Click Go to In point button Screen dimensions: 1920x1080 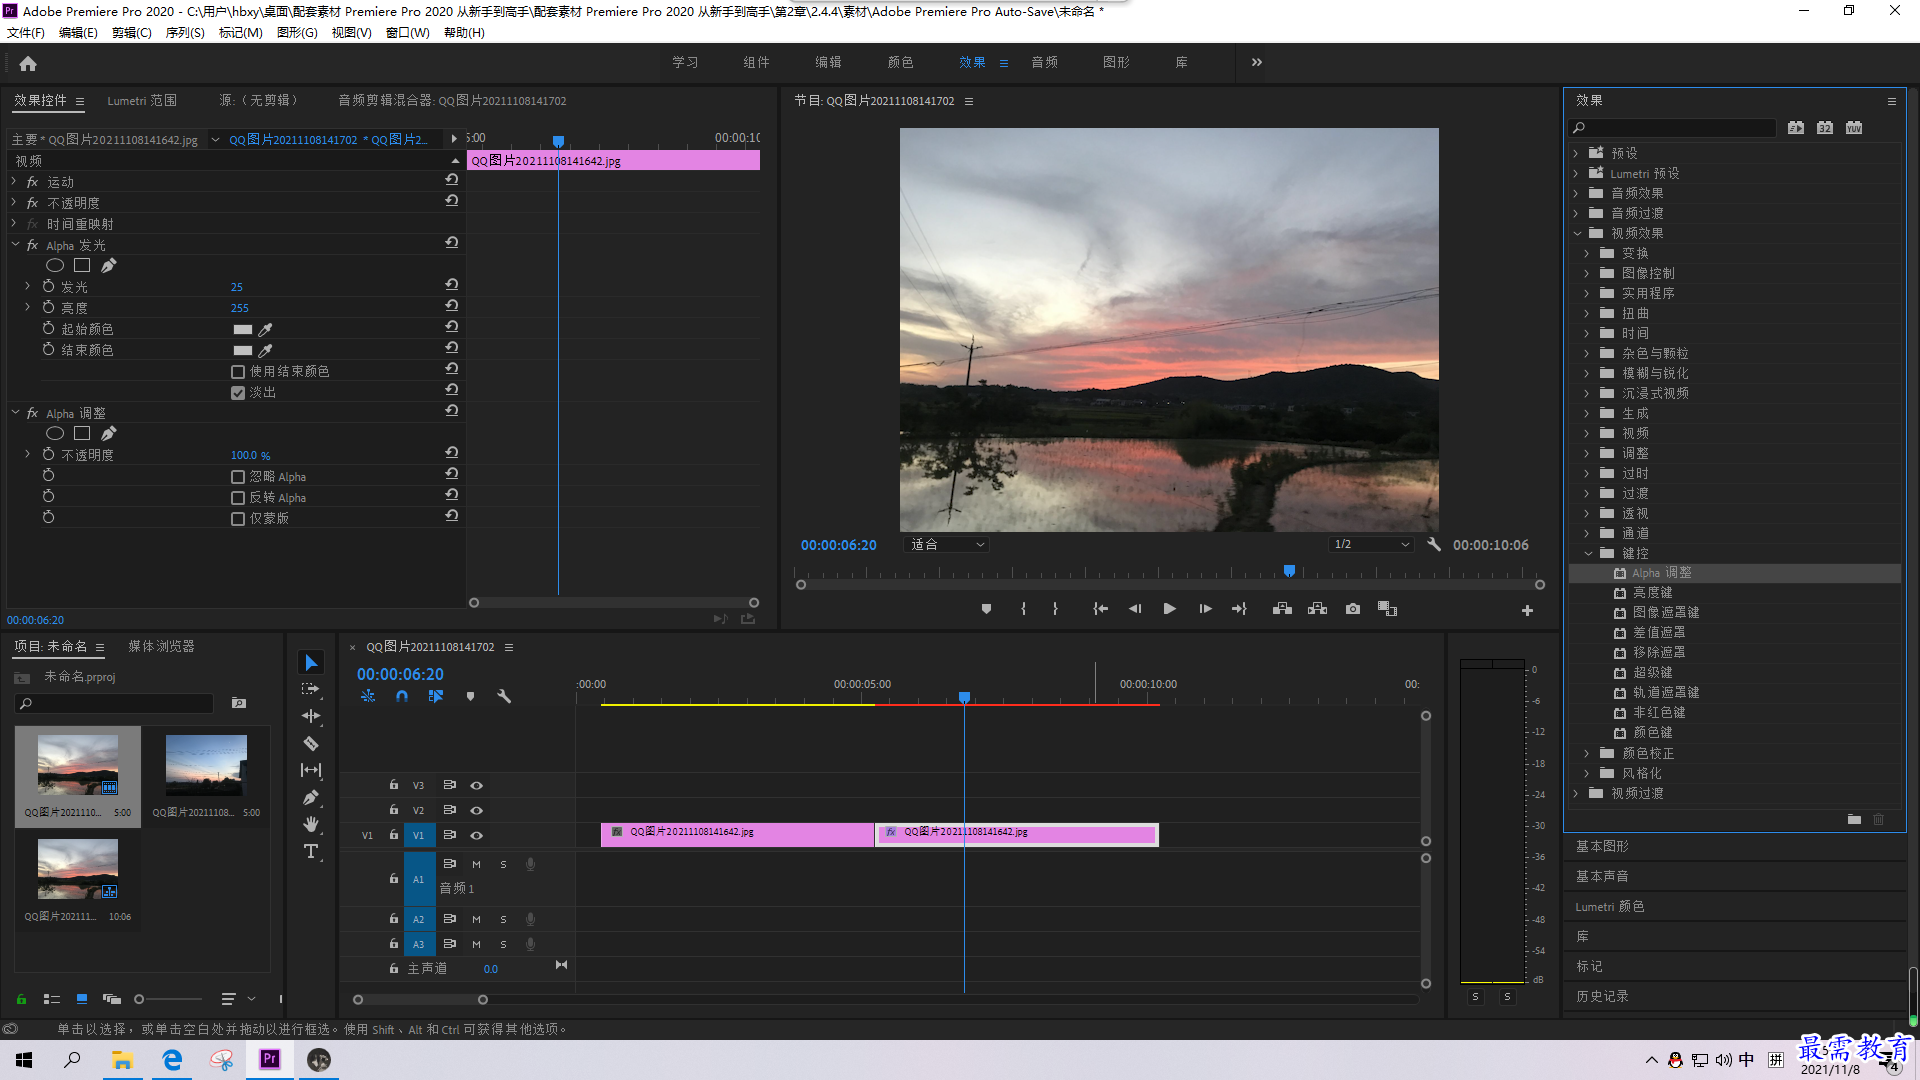(x=1100, y=609)
